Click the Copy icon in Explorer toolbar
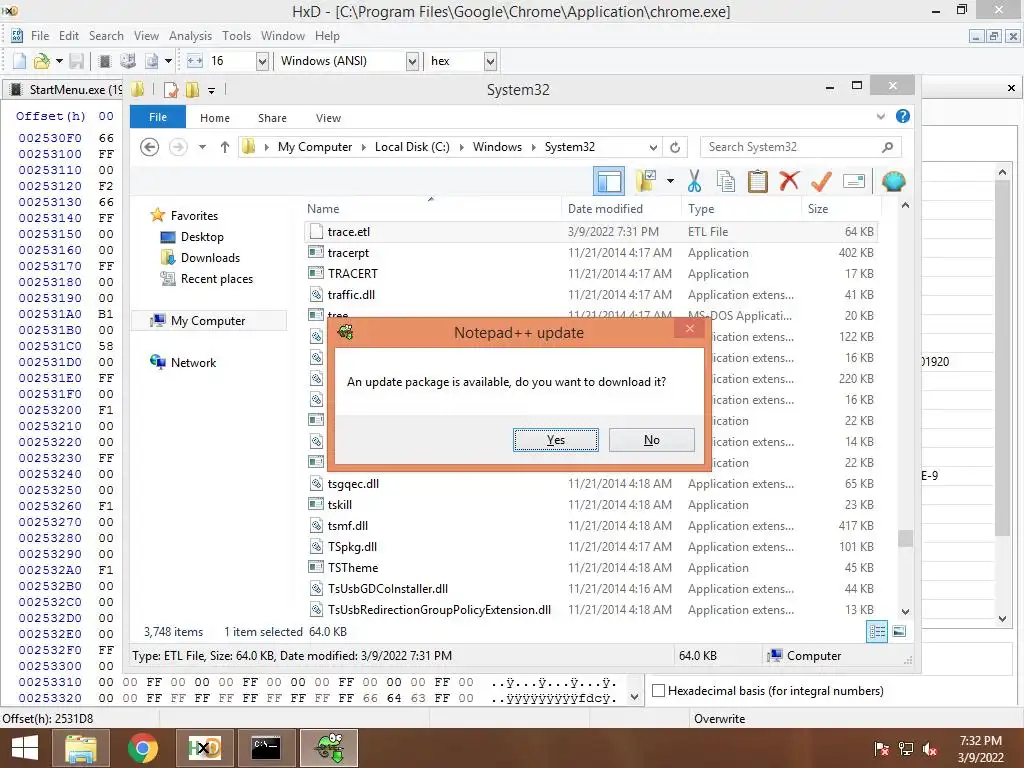 pyautogui.click(x=726, y=181)
